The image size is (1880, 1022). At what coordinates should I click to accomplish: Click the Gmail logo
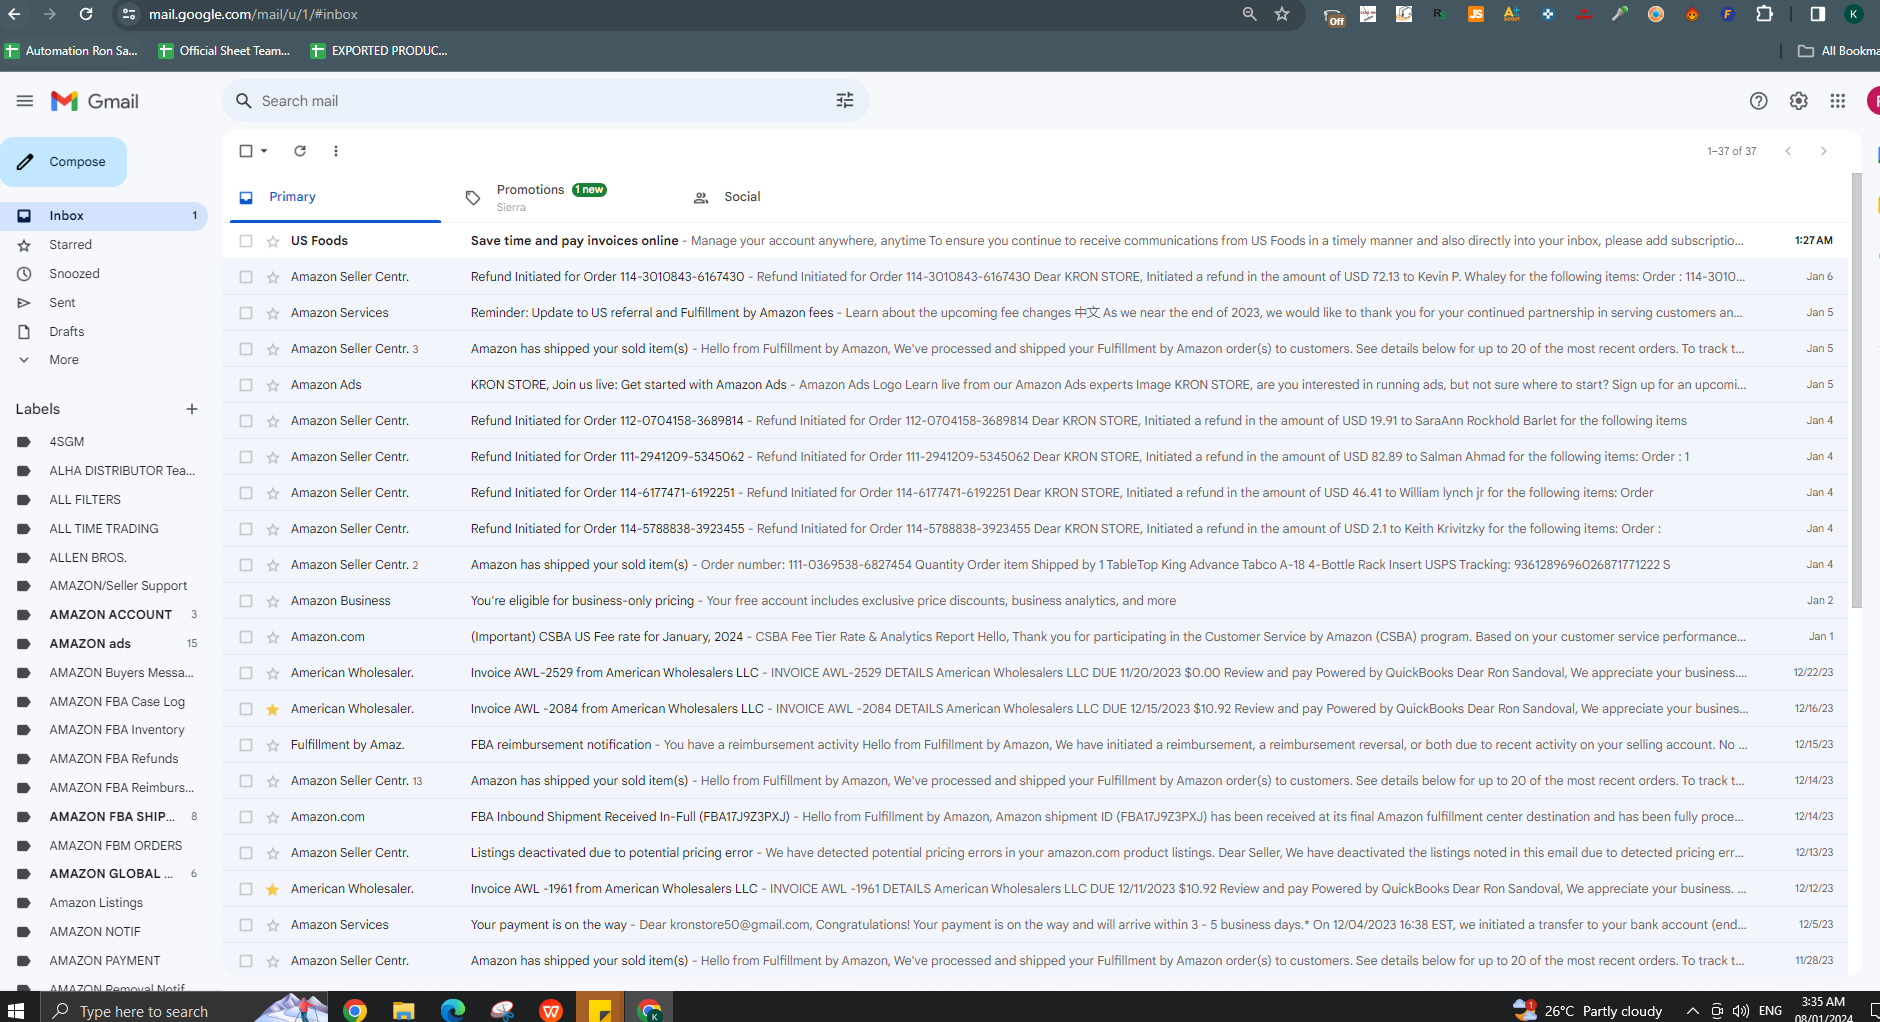95,101
